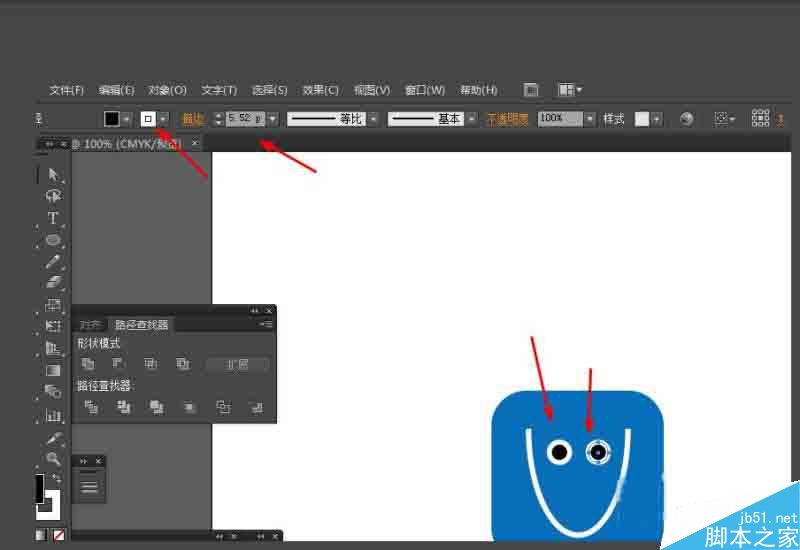Click the stroke weight value field
Image resolution: width=800 pixels, height=550 pixels.
click(x=245, y=119)
